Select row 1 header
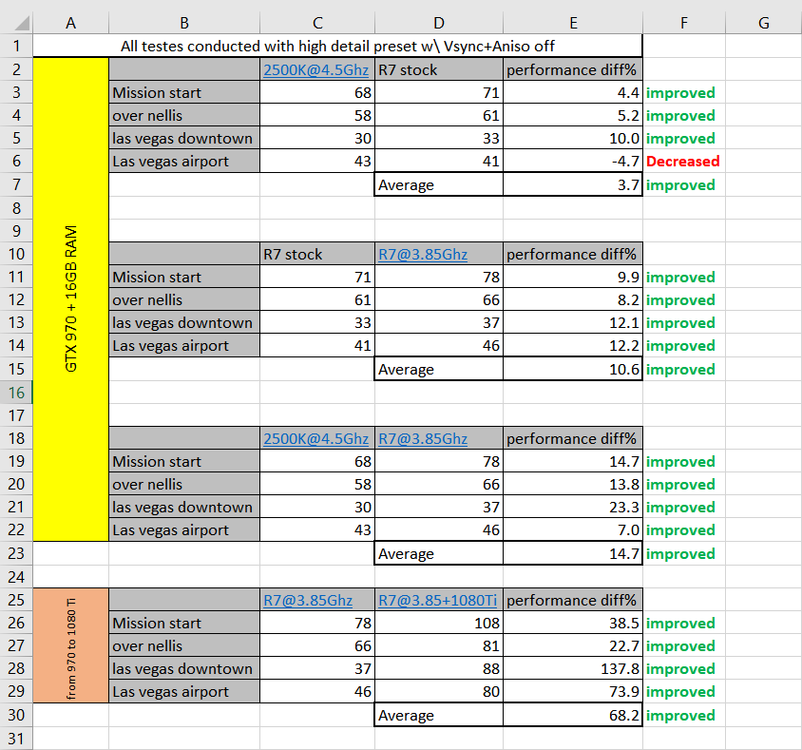The width and height of the screenshot is (802, 750). pyautogui.click(x=18, y=46)
